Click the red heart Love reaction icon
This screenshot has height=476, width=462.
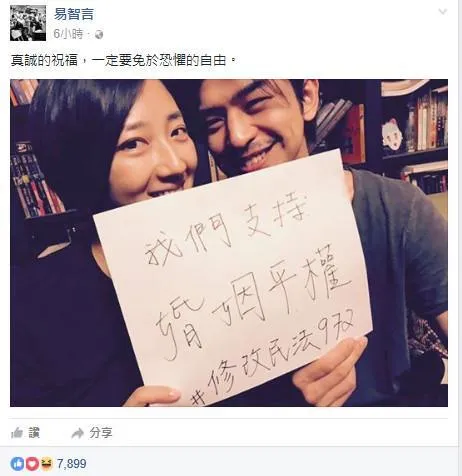pos(32,464)
